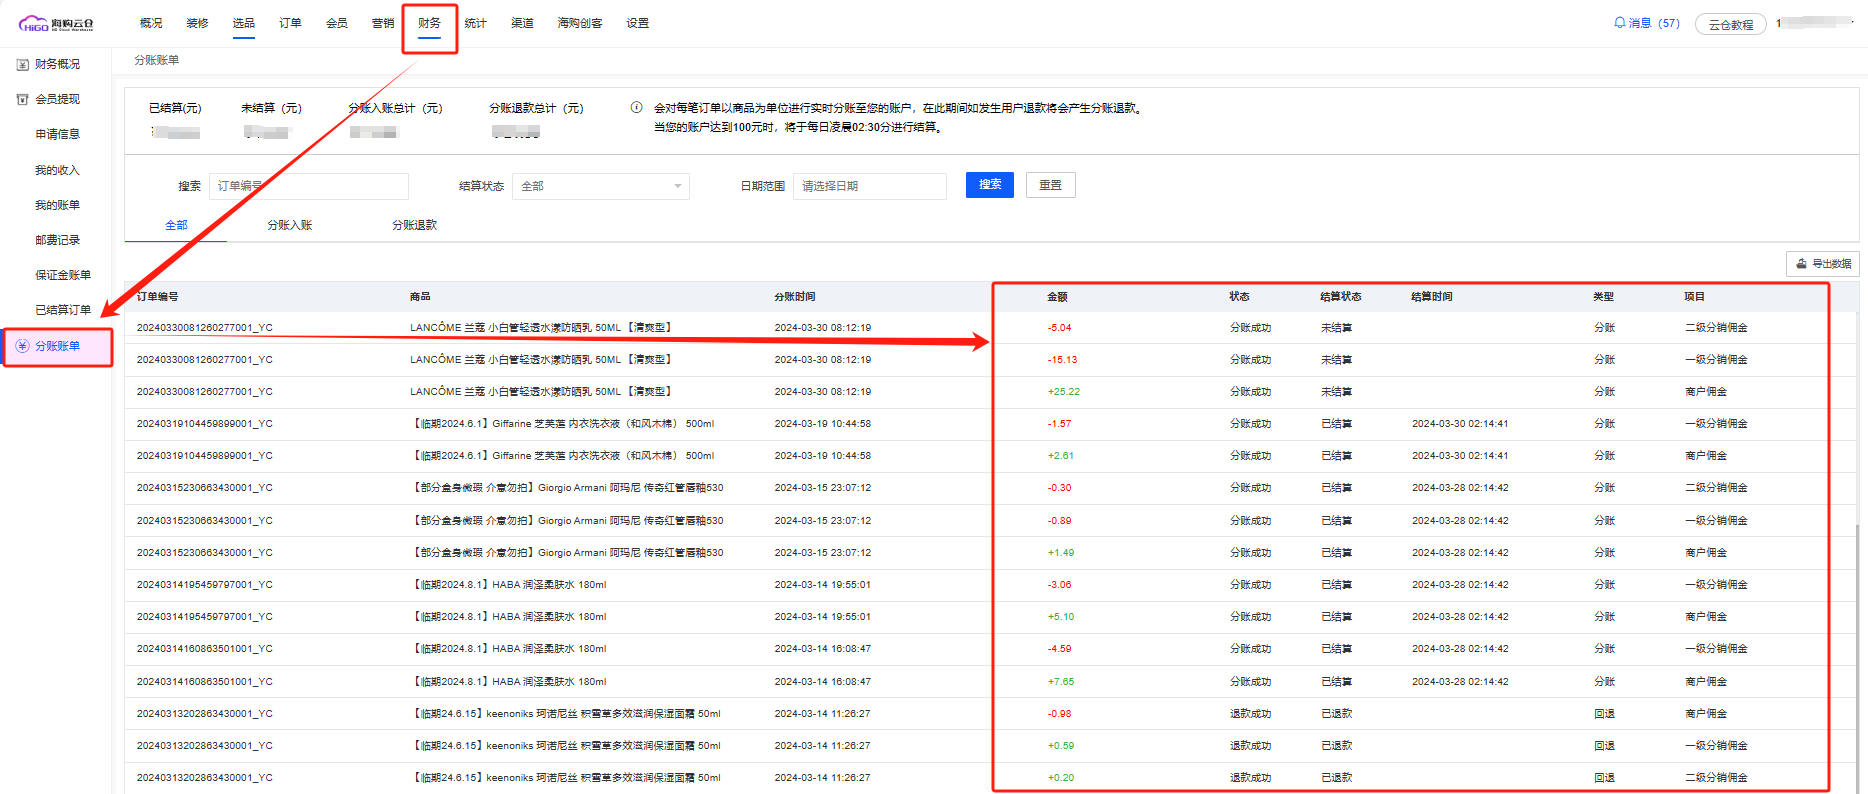Click the yen icon beside 分账账单
The width and height of the screenshot is (1868, 794).
pyautogui.click(x=22, y=346)
